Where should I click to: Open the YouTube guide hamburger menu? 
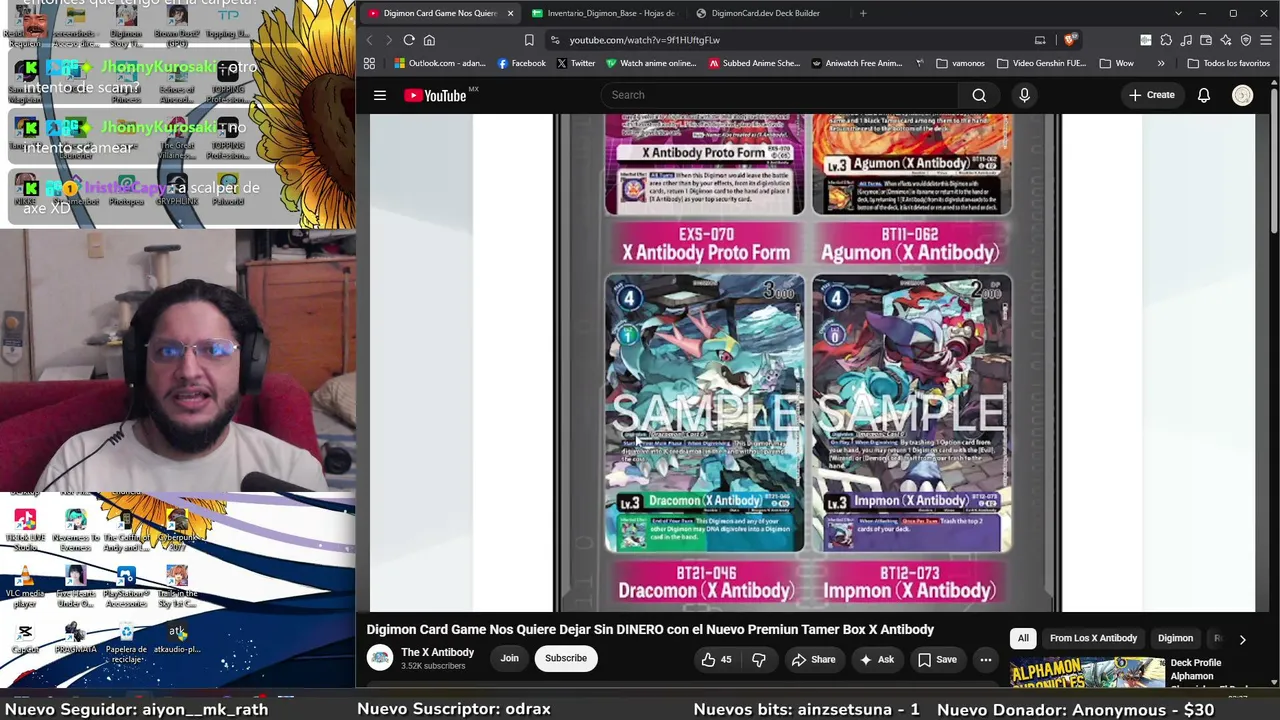[380, 95]
